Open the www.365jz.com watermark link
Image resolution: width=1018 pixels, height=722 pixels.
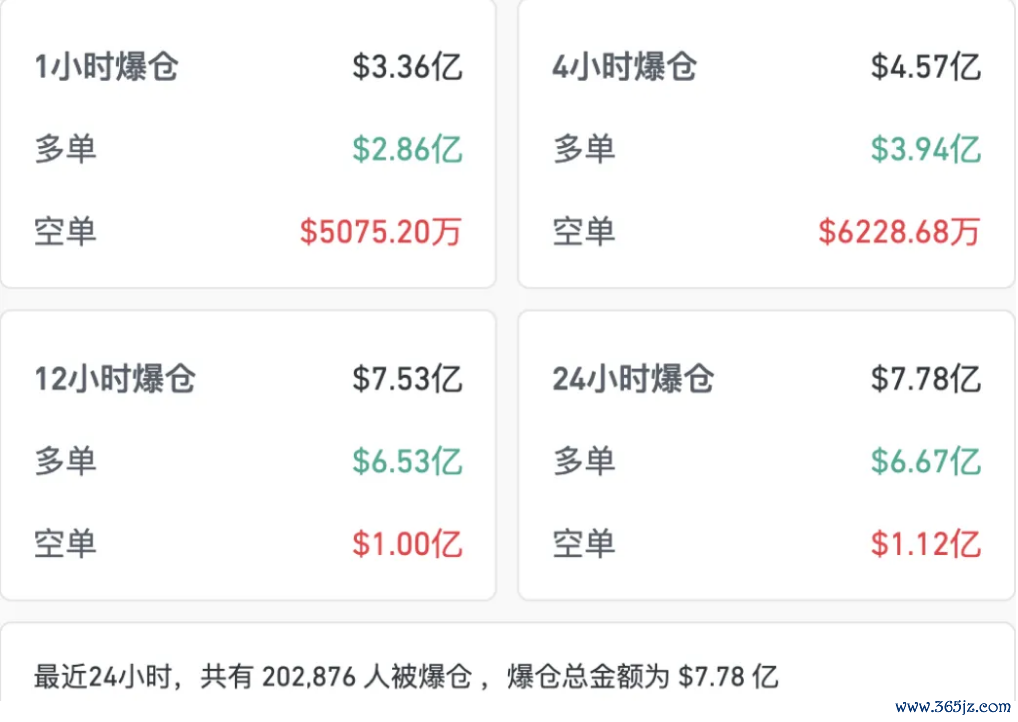(x=952, y=706)
